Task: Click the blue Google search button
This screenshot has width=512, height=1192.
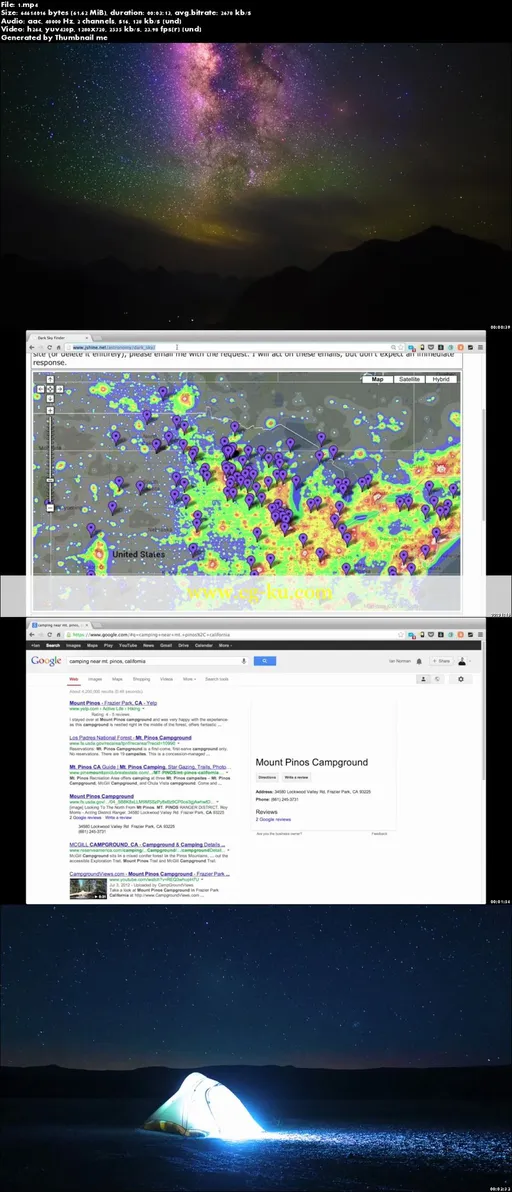Action: coord(264,661)
